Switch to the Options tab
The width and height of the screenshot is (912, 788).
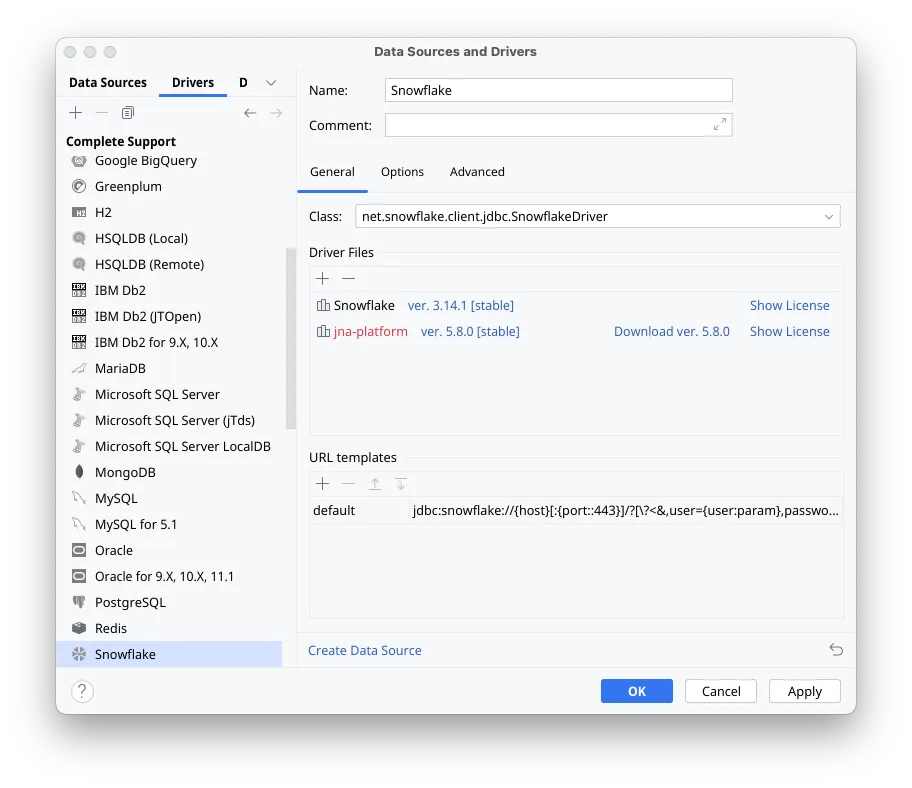tap(402, 172)
